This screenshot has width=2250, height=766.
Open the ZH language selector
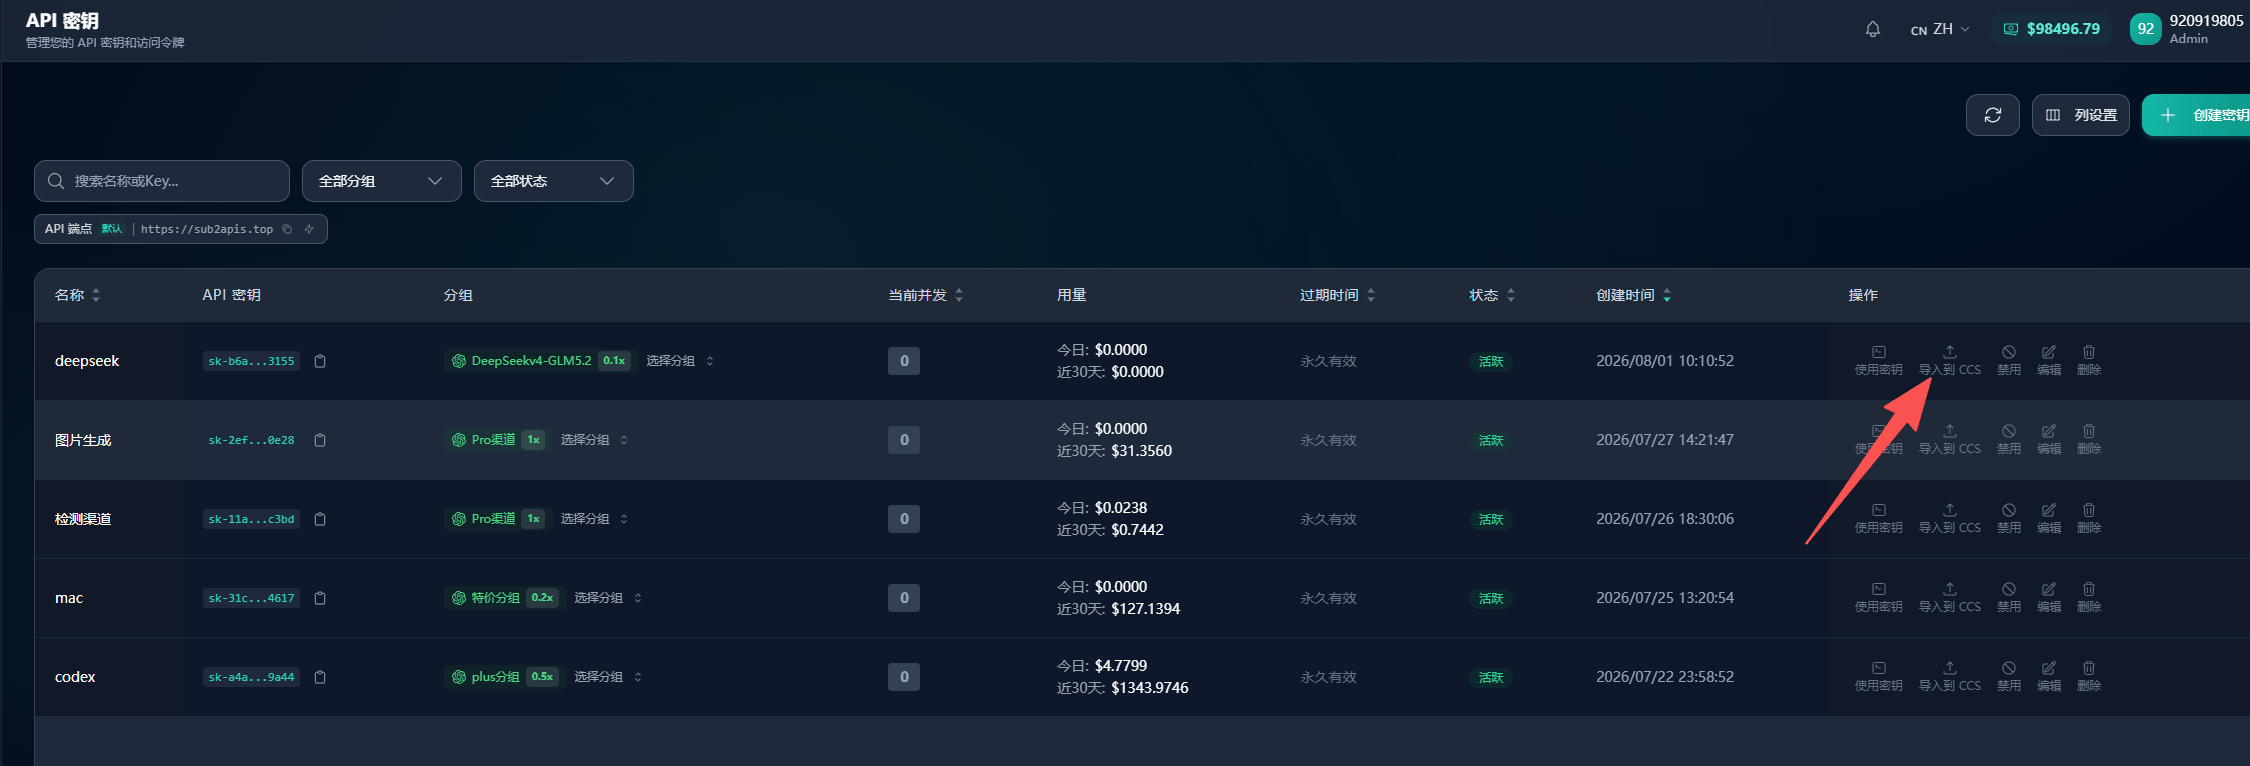[x=1940, y=29]
